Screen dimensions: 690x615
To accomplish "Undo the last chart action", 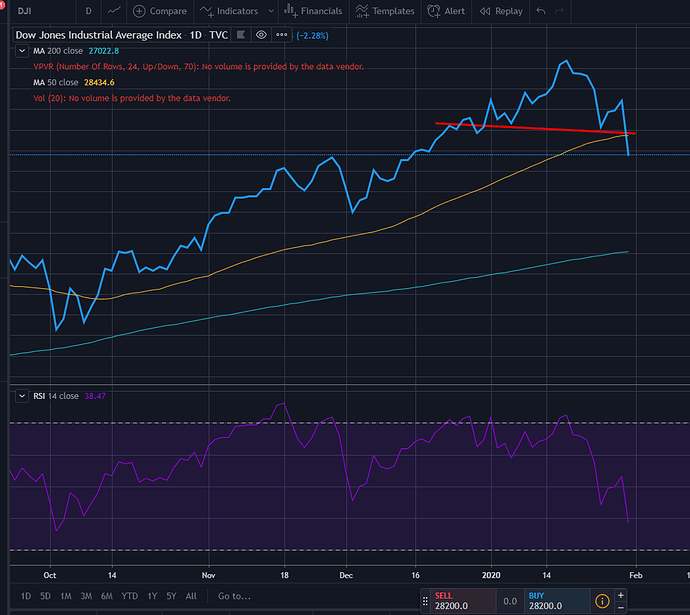I will tap(541, 11).
